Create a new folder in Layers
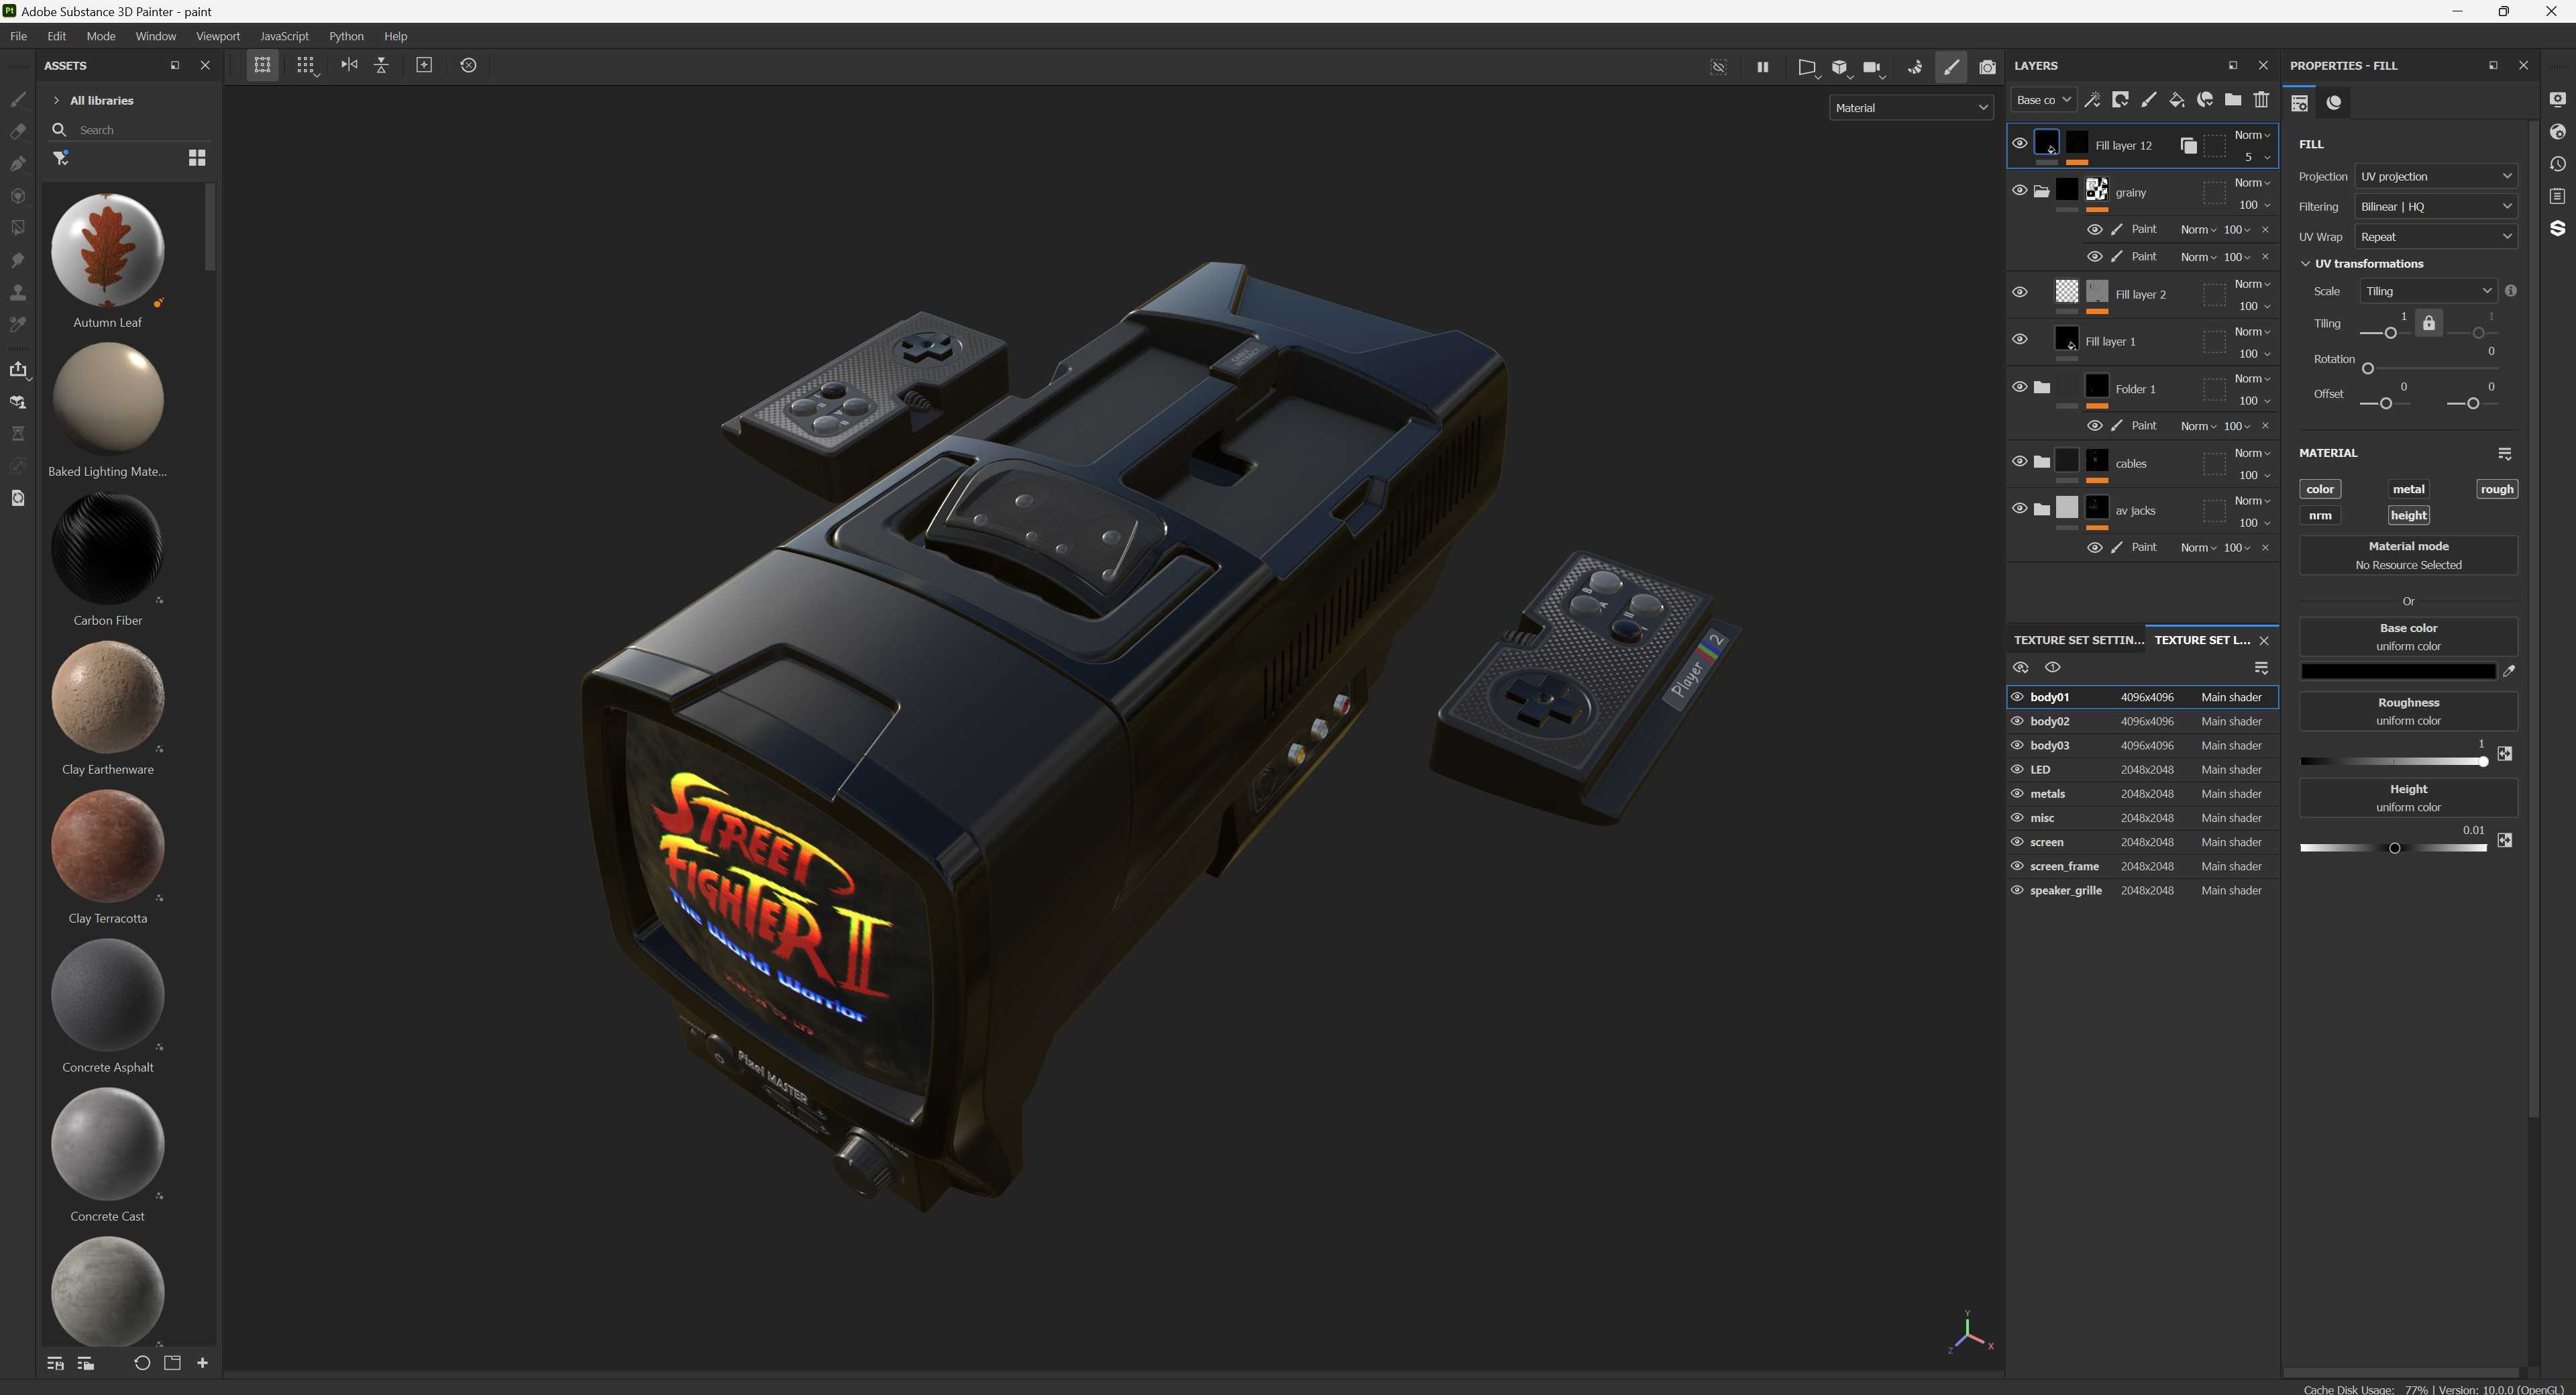 (2233, 99)
